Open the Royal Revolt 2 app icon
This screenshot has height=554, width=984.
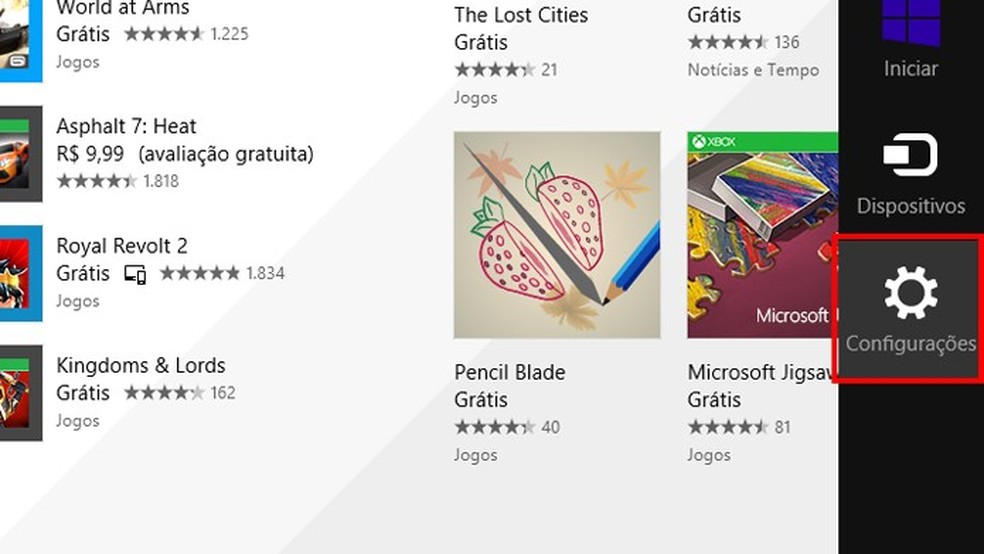click(20, 273)
